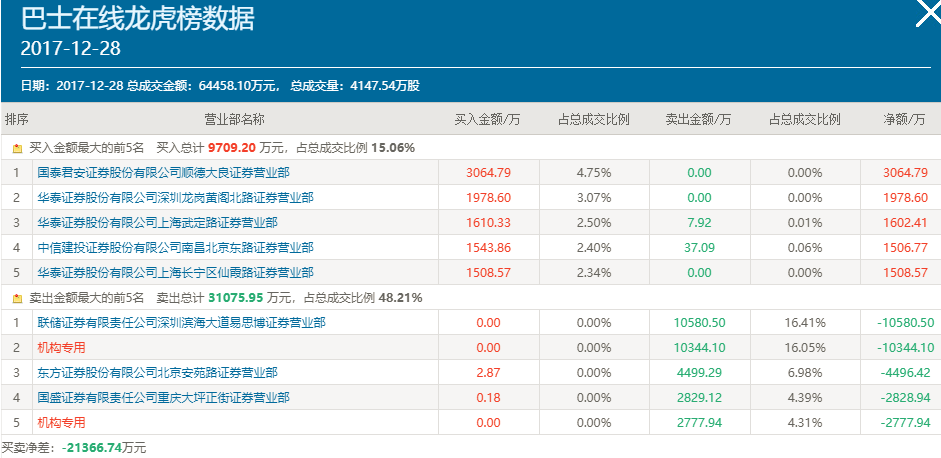
Task: Select percentage cell 16.05%
Action: point(805,348)
